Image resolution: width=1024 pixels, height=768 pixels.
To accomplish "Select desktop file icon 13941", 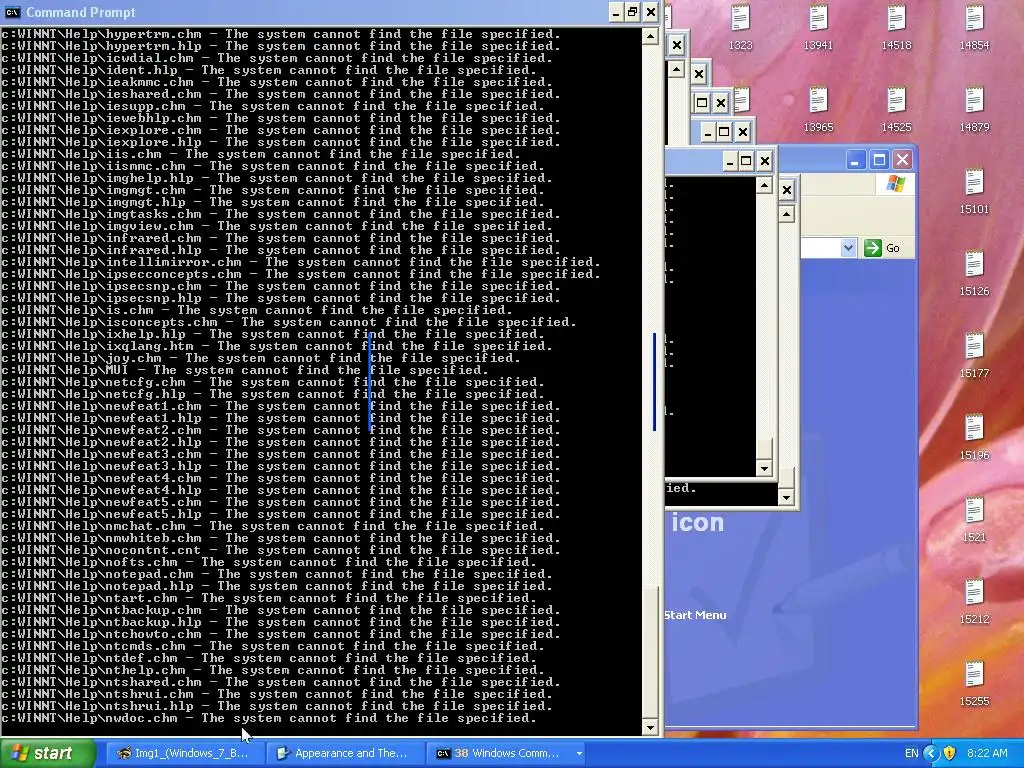I will tap(818, 27).
